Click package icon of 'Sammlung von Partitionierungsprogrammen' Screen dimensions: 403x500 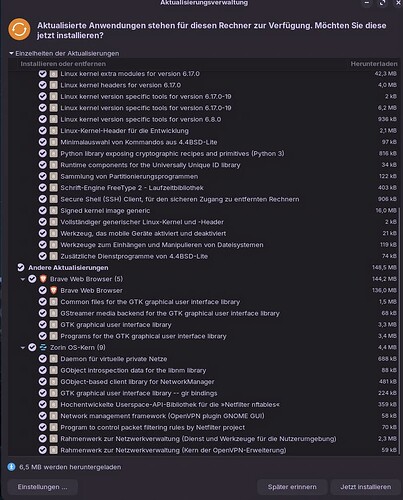point(53,176)
